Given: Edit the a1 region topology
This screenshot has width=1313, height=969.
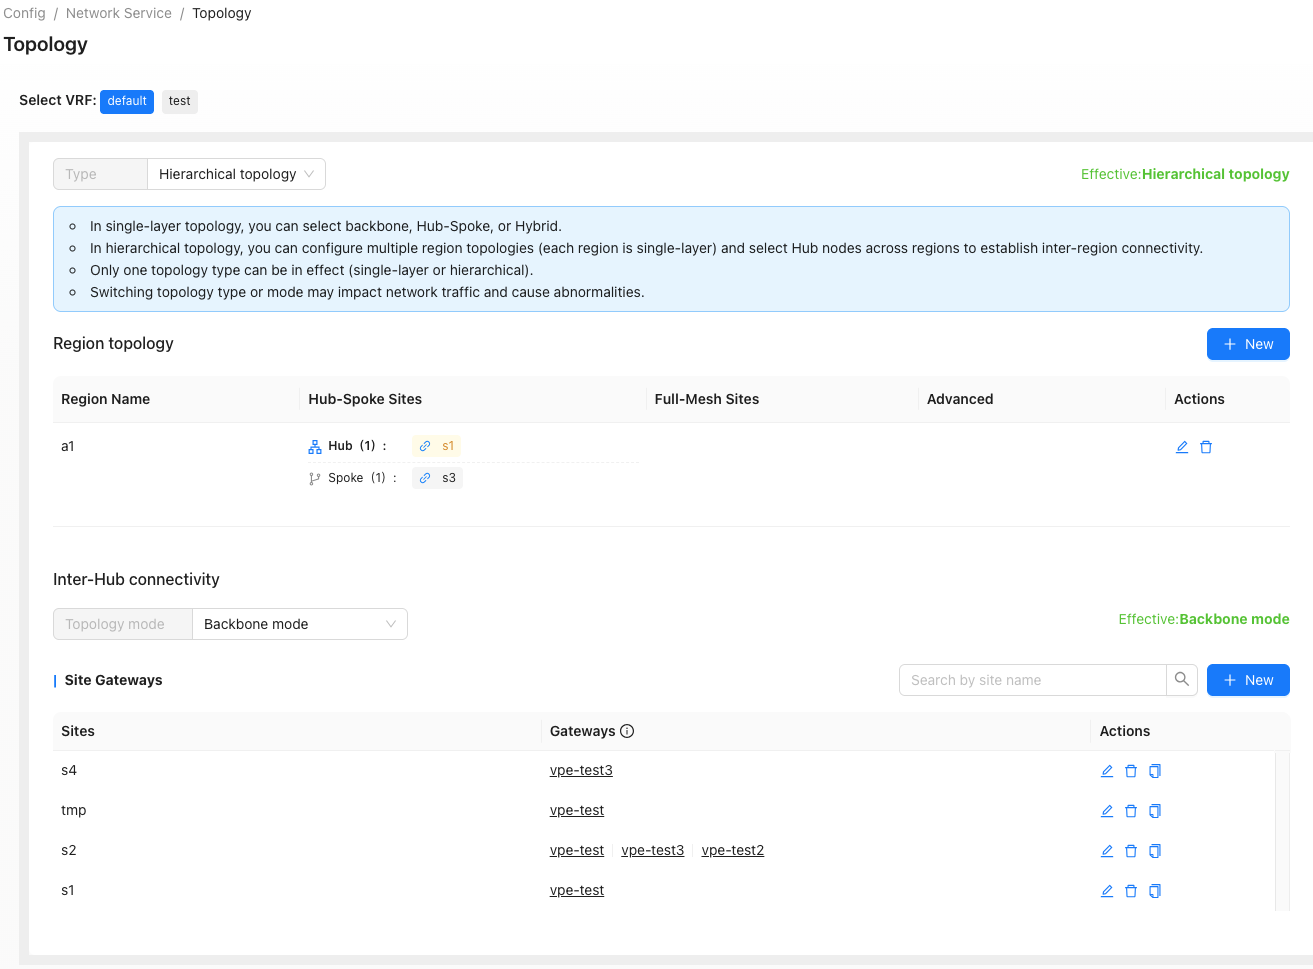Looking at the screenshot, I should tap(1182, 447).
